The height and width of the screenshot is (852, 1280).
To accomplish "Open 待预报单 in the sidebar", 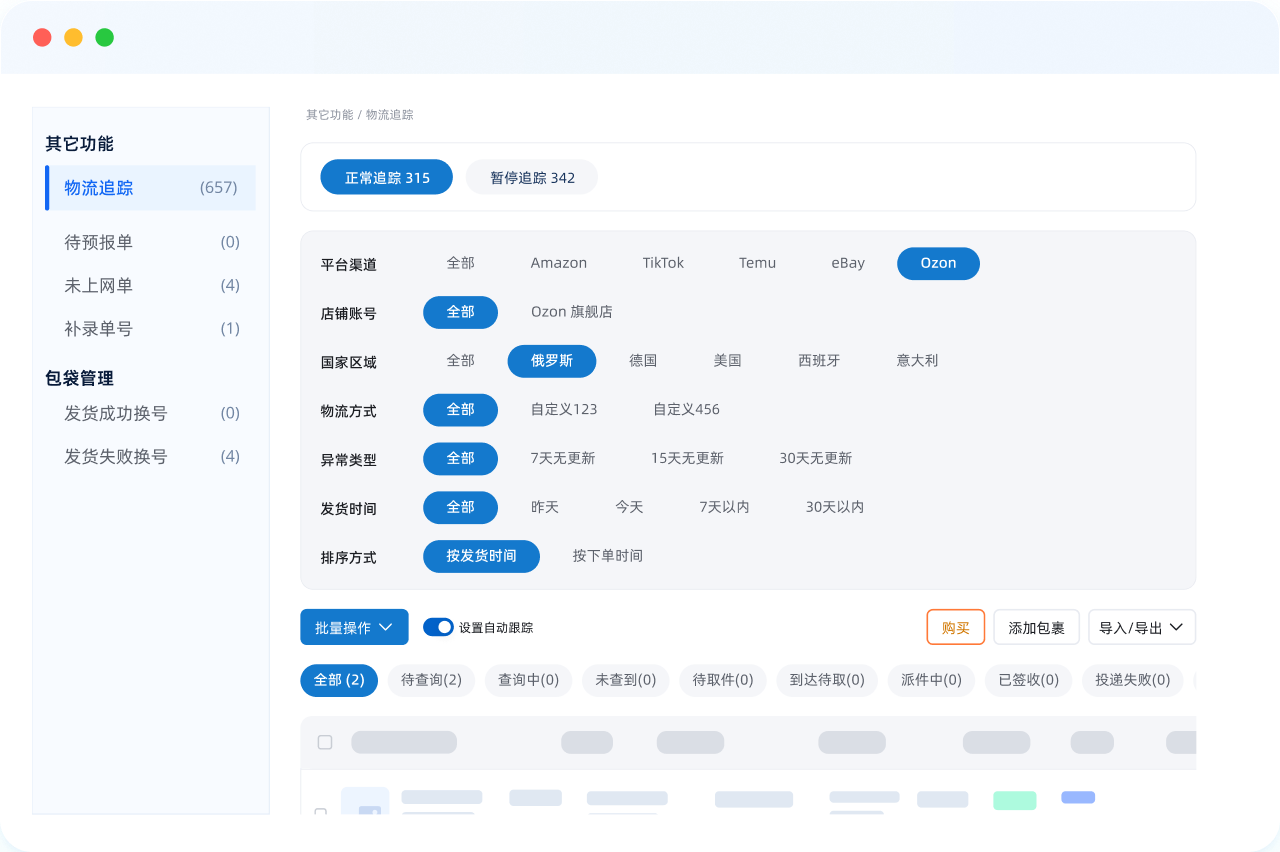I will (x=150, y=242).
